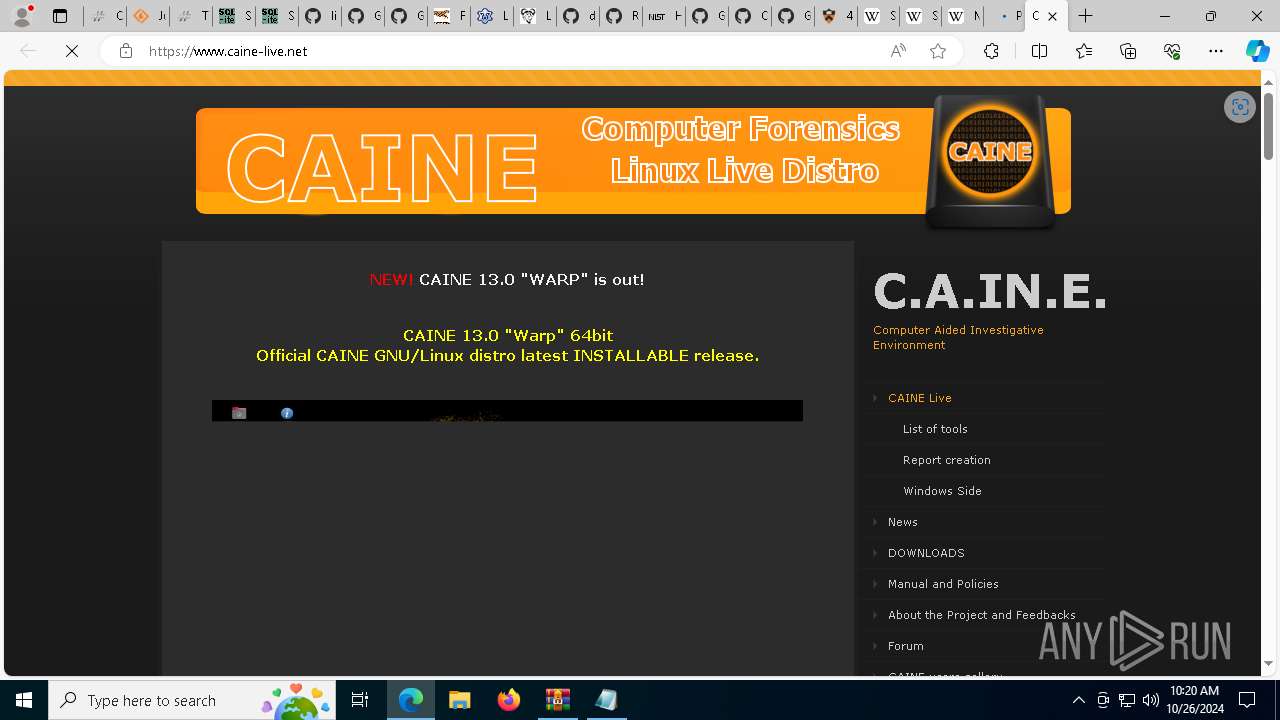Open File Explorer from taskbar
1280x720 pixels.
point(459,700)
